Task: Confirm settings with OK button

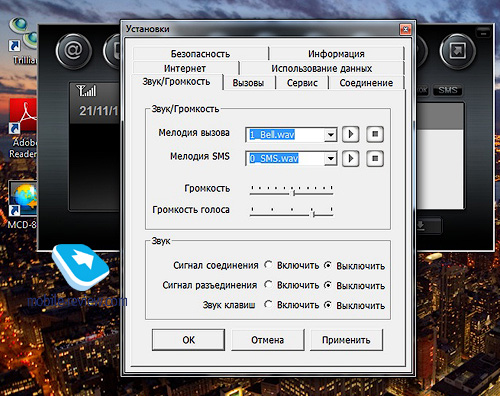Action: pos(188,340)
